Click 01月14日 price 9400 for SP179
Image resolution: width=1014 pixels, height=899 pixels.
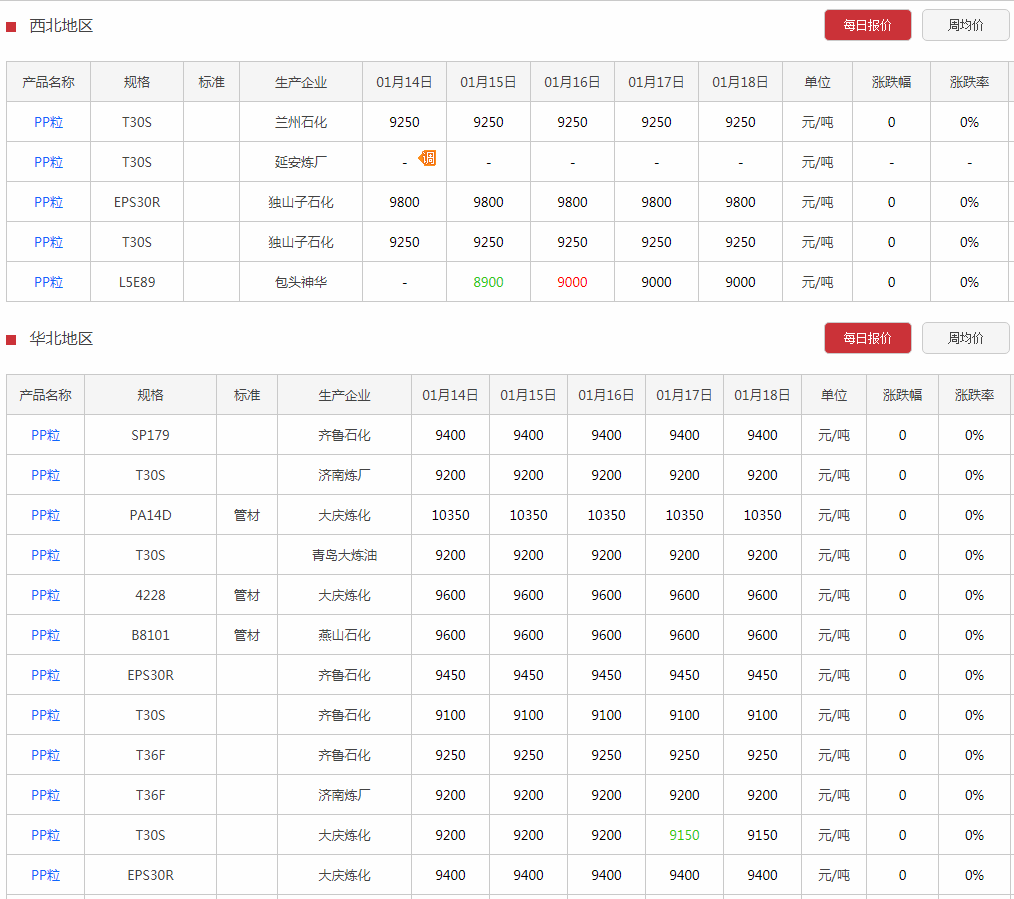pyautogui.click(x=450, y=435)
